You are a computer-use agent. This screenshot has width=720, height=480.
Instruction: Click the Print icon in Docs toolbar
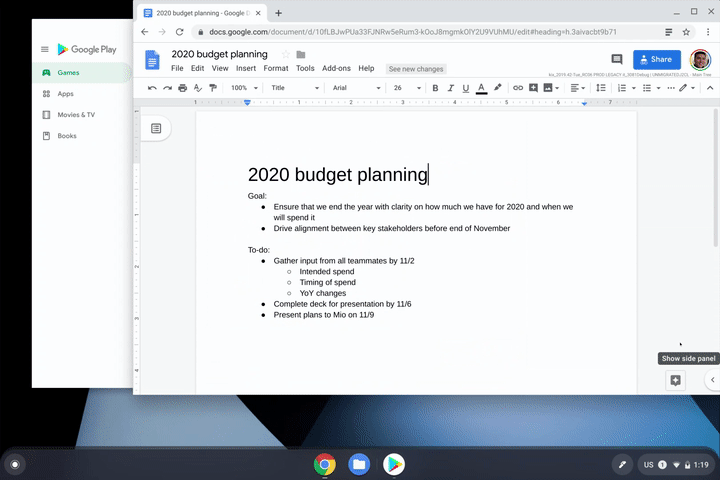point(182,88)
